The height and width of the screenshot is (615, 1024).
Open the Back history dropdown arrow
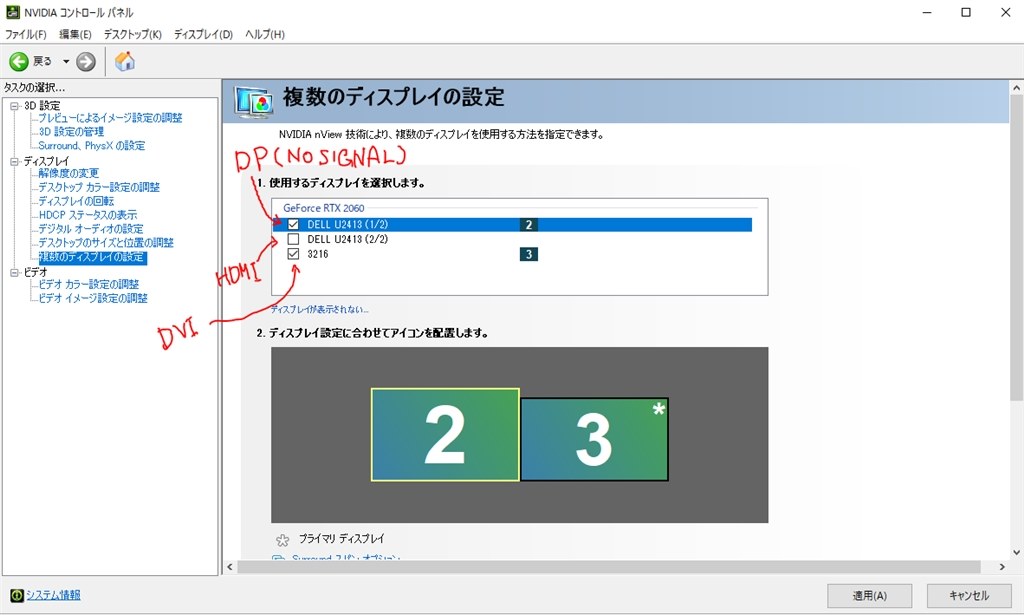pyautogui.click(x=66, y=61)
